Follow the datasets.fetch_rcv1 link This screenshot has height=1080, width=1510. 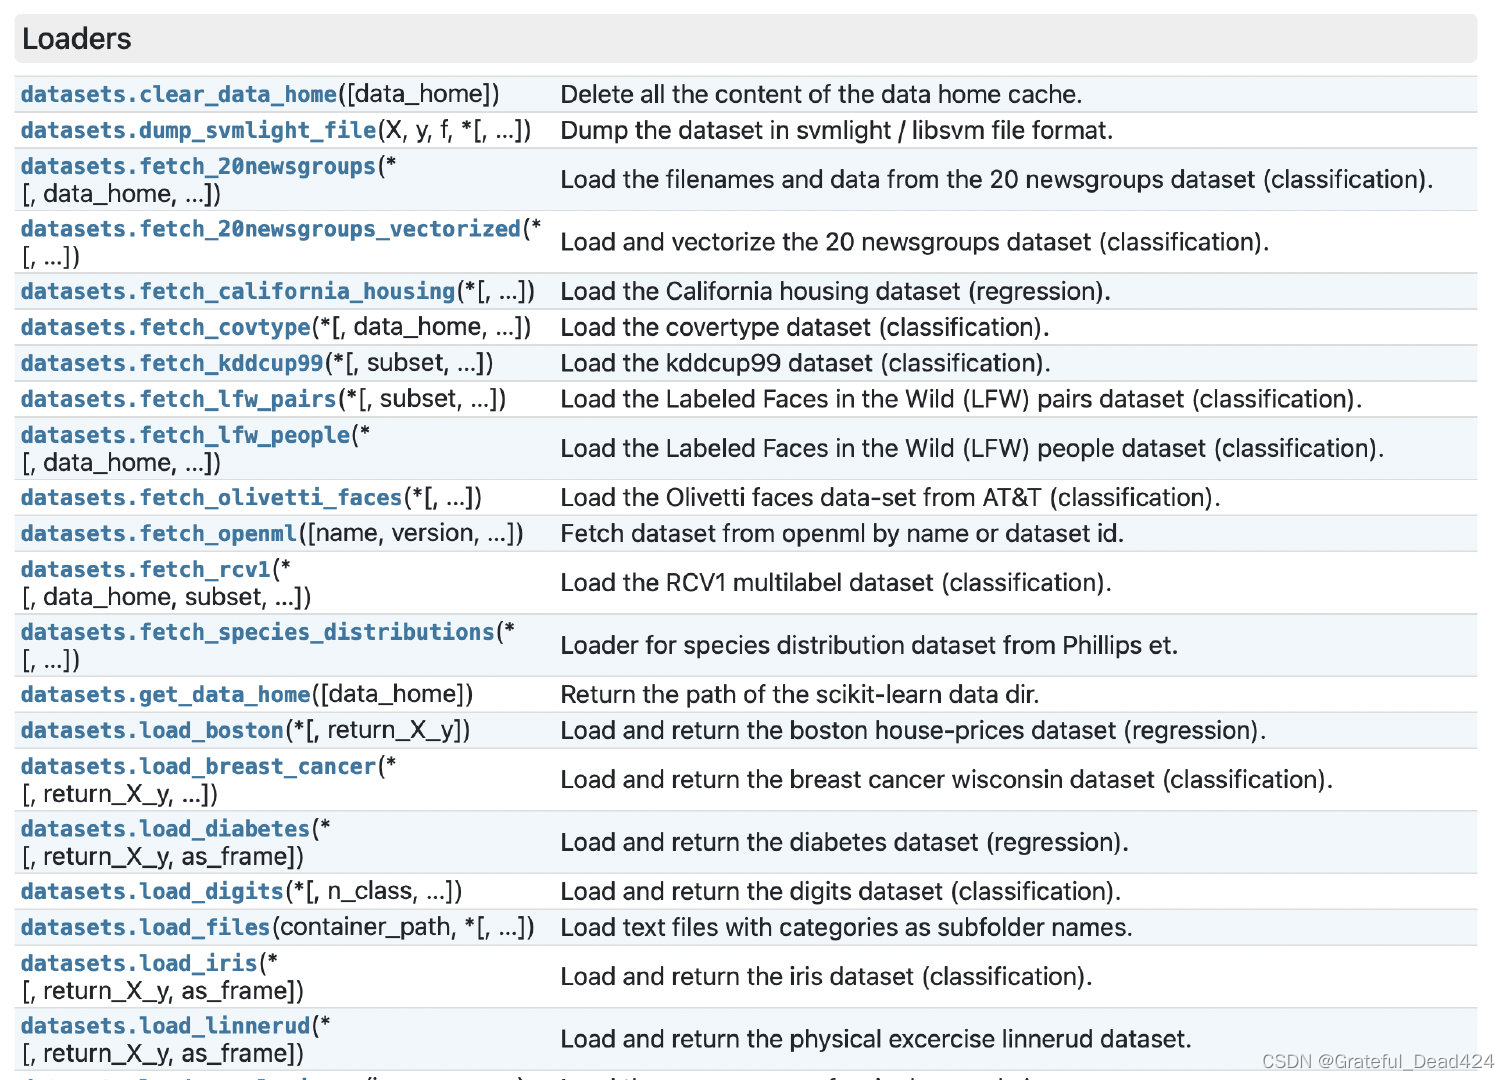(x=146, y=570)
